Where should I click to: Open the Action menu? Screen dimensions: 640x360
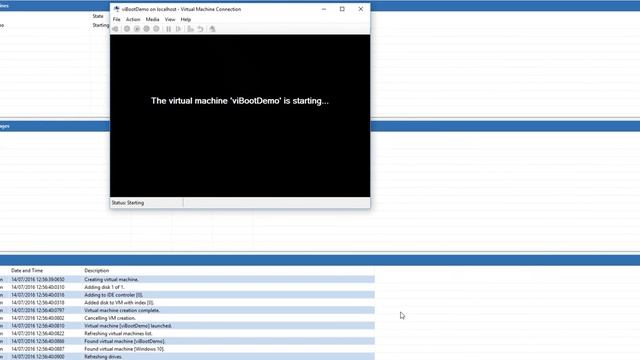click(133, 19)
